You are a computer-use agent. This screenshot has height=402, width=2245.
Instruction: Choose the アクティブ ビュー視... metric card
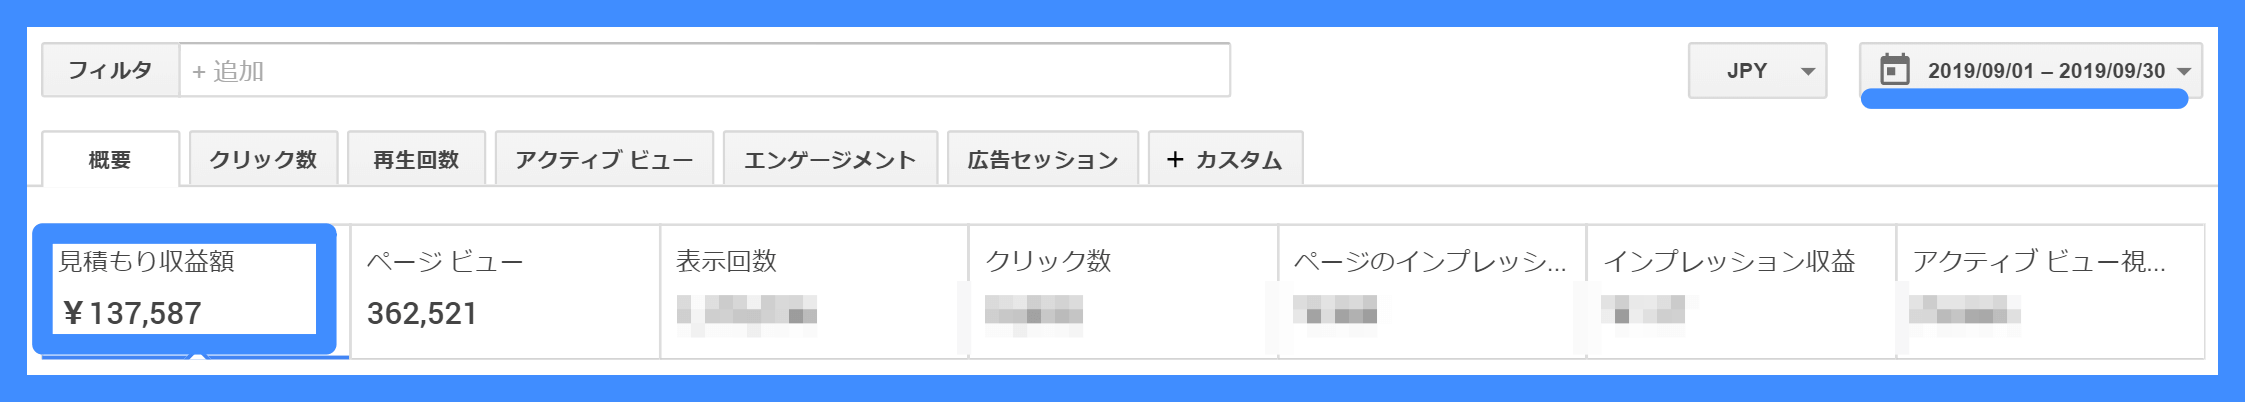coord(2050,291)
